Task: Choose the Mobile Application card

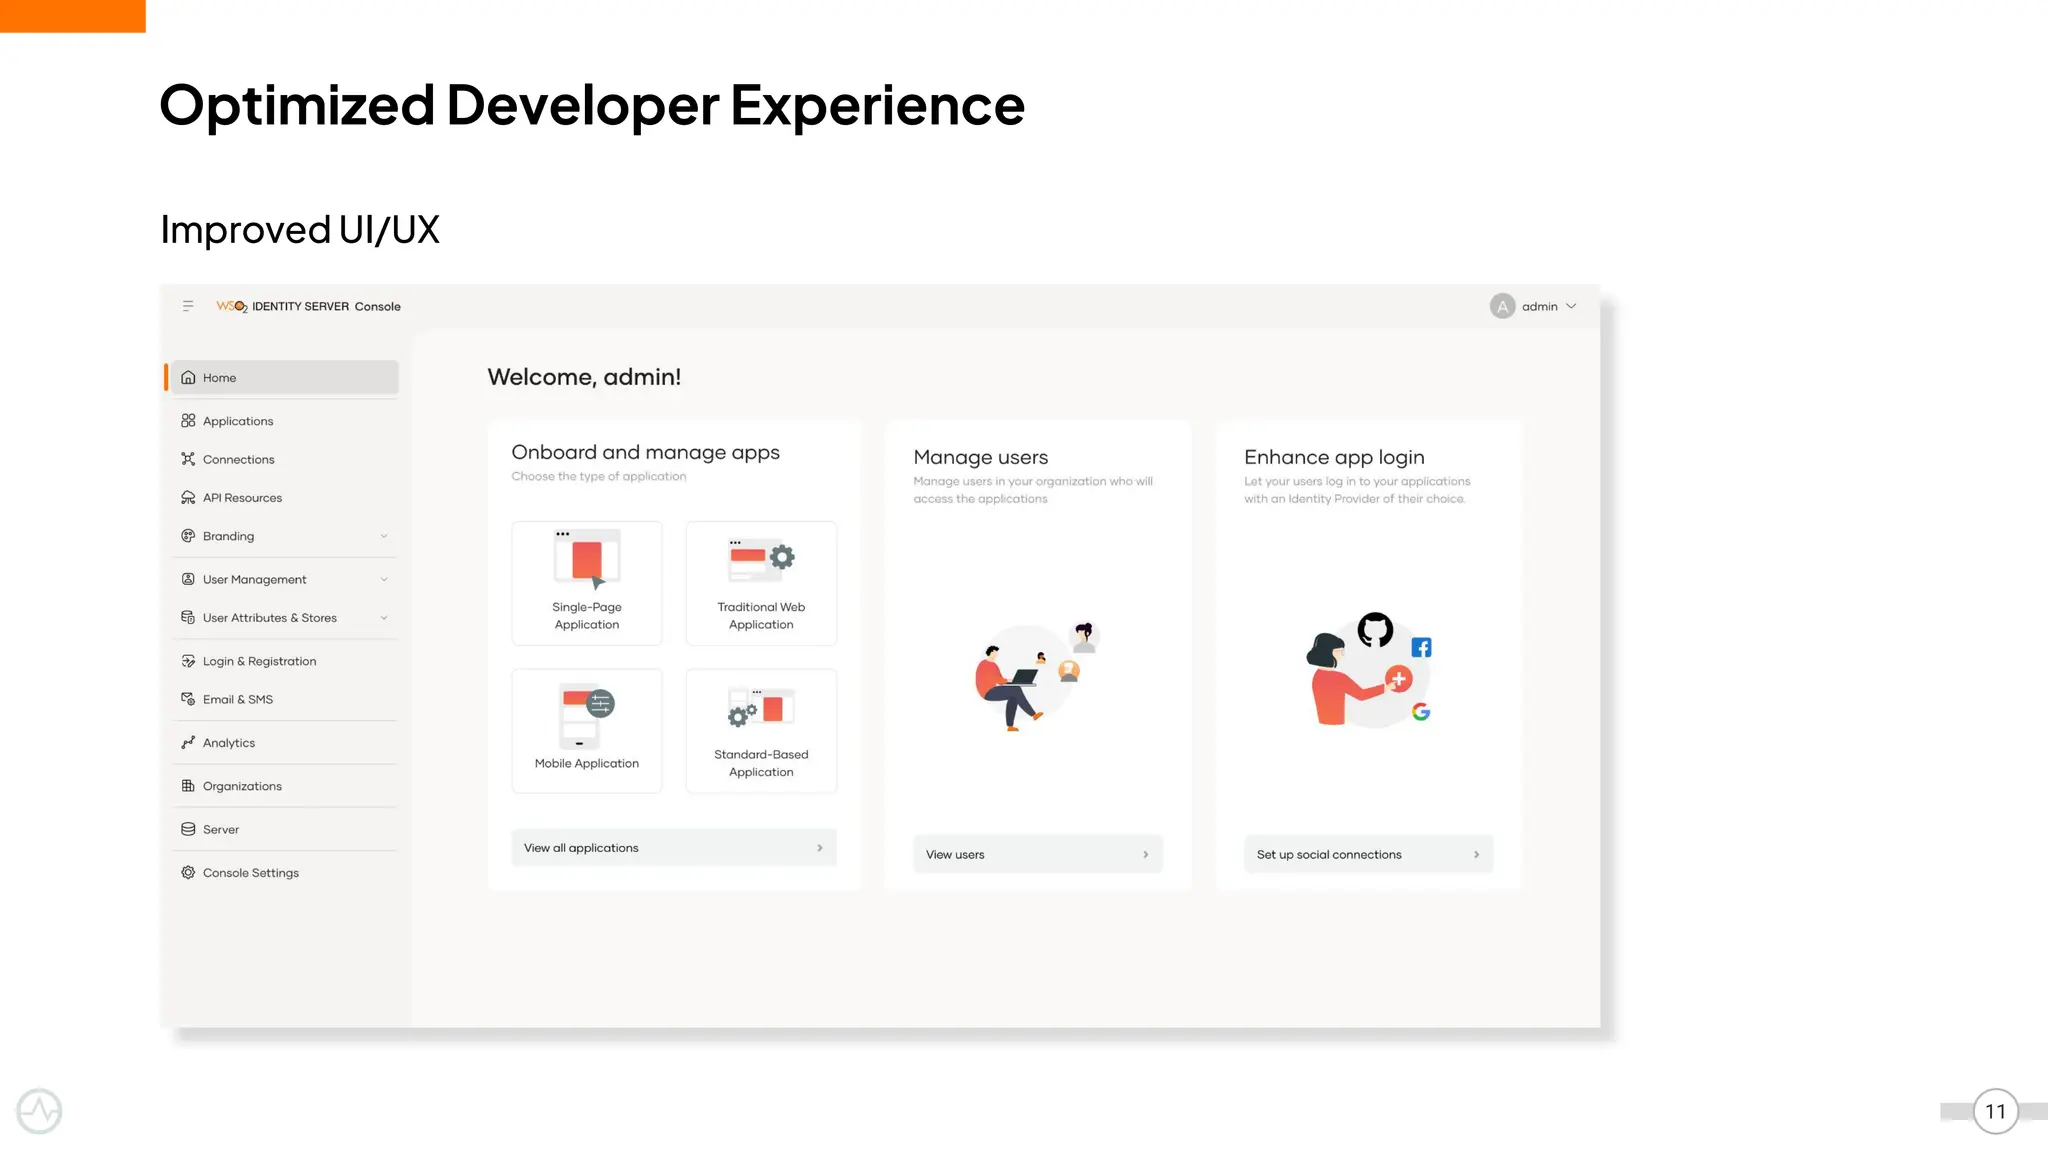Action: point(587,731)
